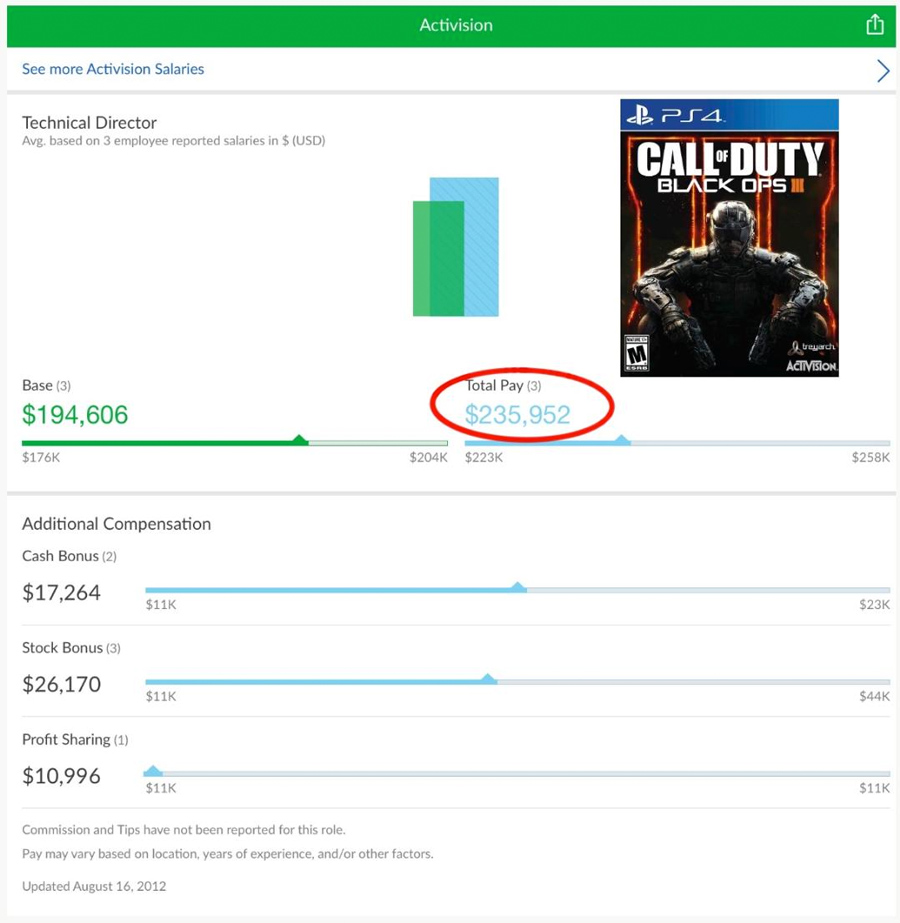Open See more Activision Salaries link
Image resolution: width=900 pixels, height=923 pixels.
click(113, 69)
